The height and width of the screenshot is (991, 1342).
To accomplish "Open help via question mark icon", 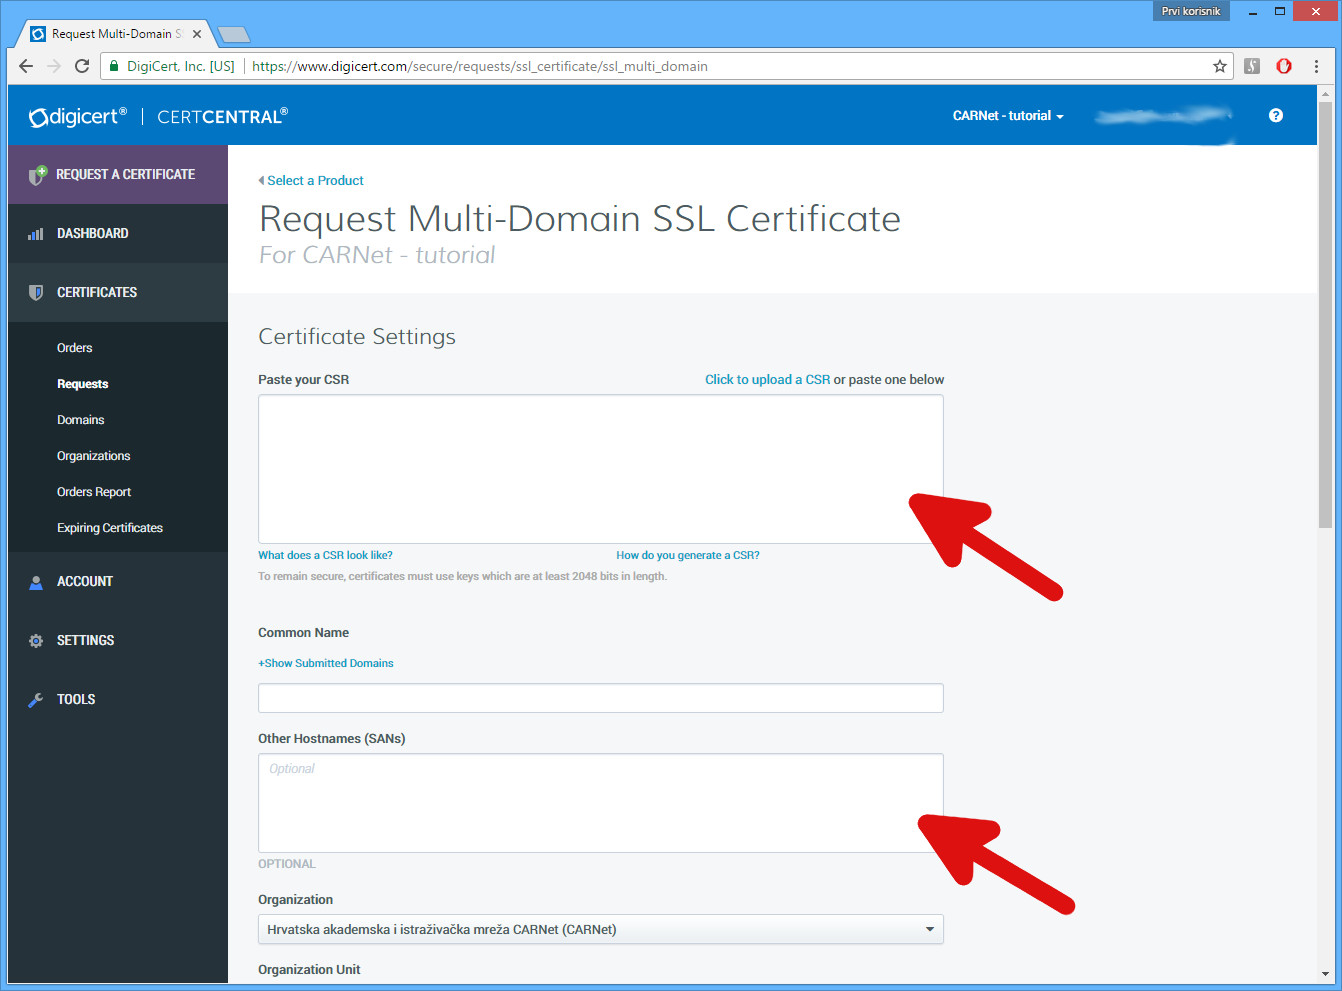I will coord(1276,115).
